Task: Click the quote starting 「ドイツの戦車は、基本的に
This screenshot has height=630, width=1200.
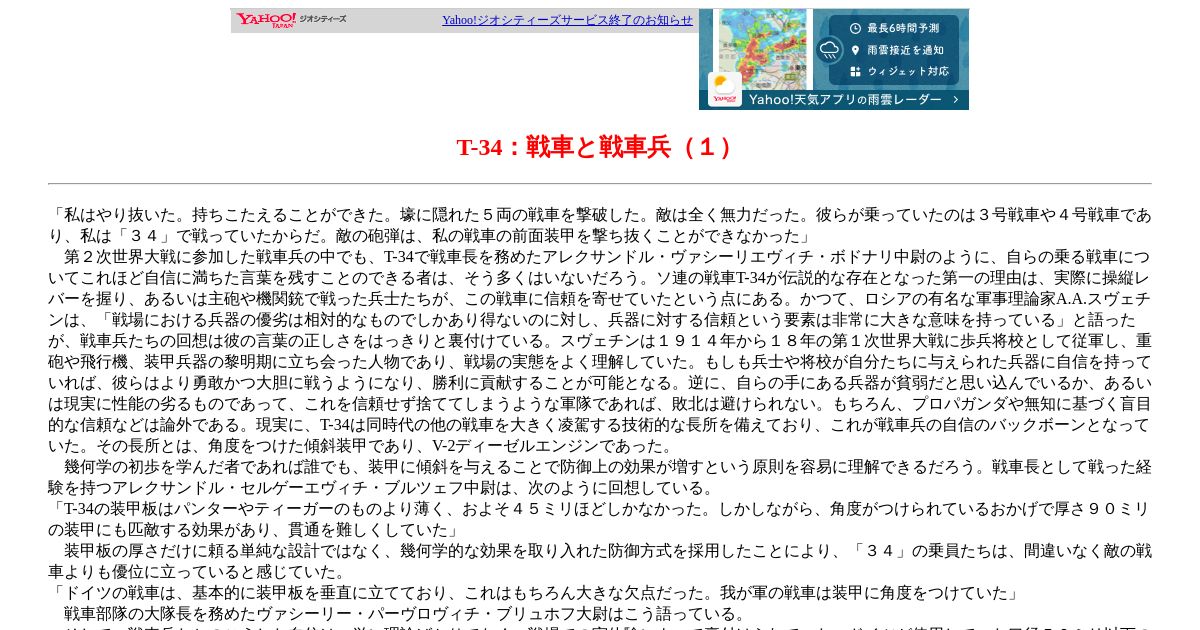Action: (x=535, y=593)
